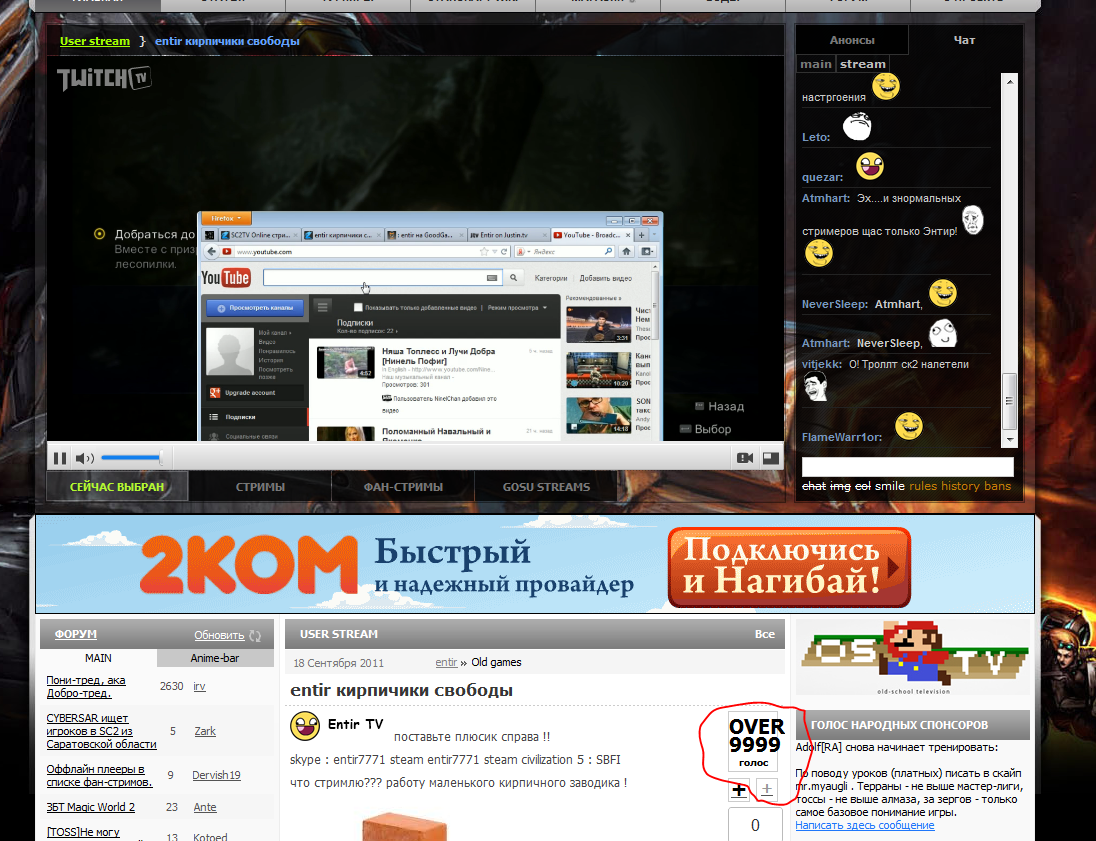Click the NeverSleep username in chat
The image size is (1096, 841).
(835, 304)
